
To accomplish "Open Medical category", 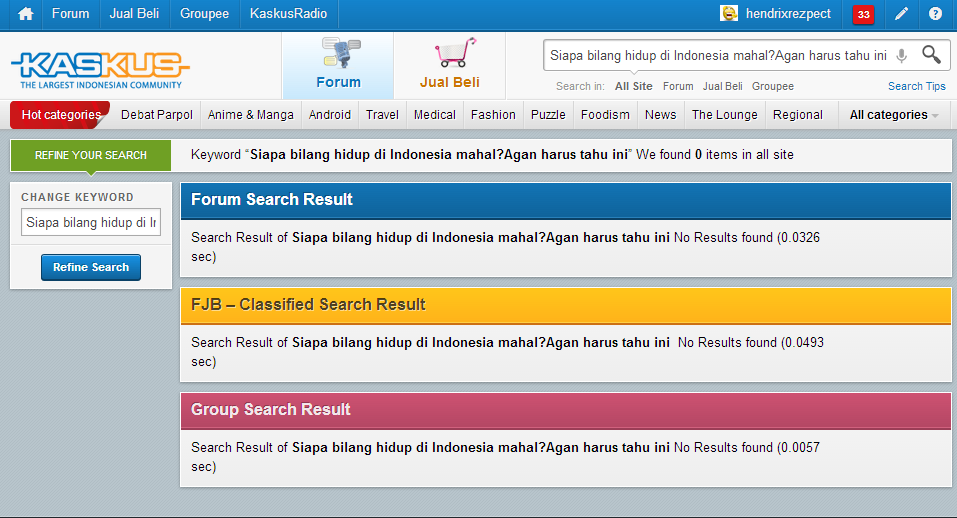I will (x=435, y=115).
